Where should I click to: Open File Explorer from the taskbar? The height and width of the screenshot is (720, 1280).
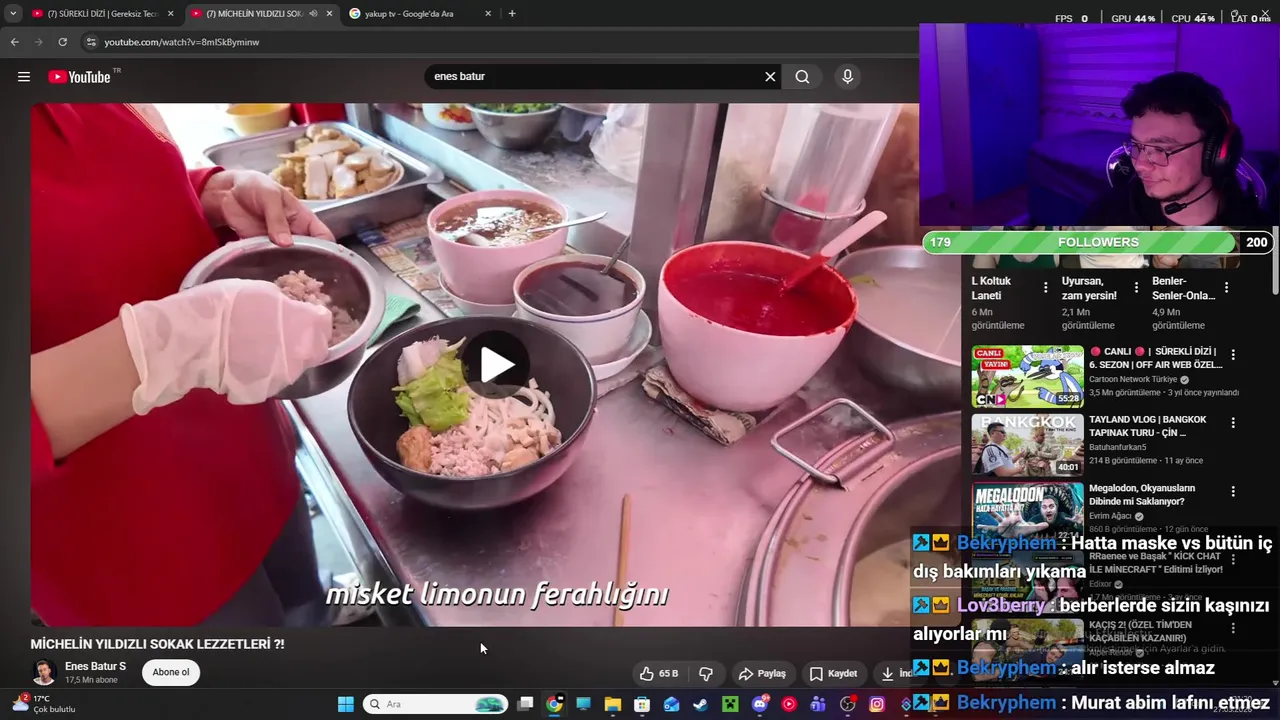tap(612, 704)
